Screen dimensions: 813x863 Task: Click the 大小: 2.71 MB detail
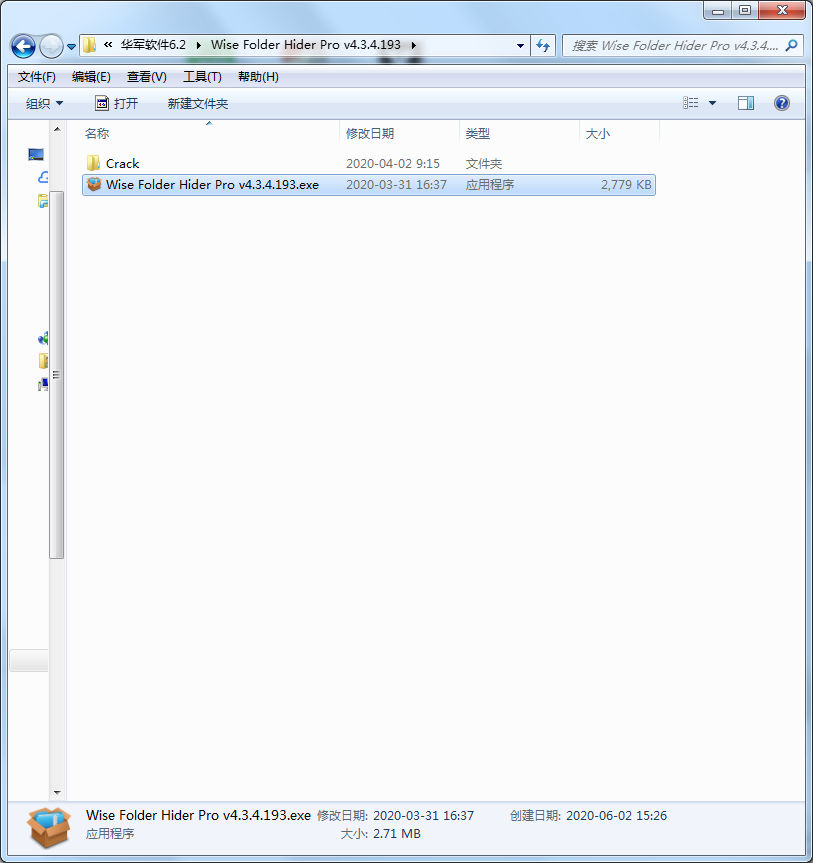(x=380, y=834)
